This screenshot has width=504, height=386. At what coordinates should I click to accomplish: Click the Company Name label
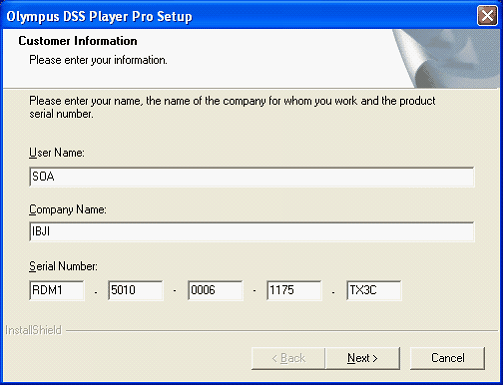[x=68, y=210]
